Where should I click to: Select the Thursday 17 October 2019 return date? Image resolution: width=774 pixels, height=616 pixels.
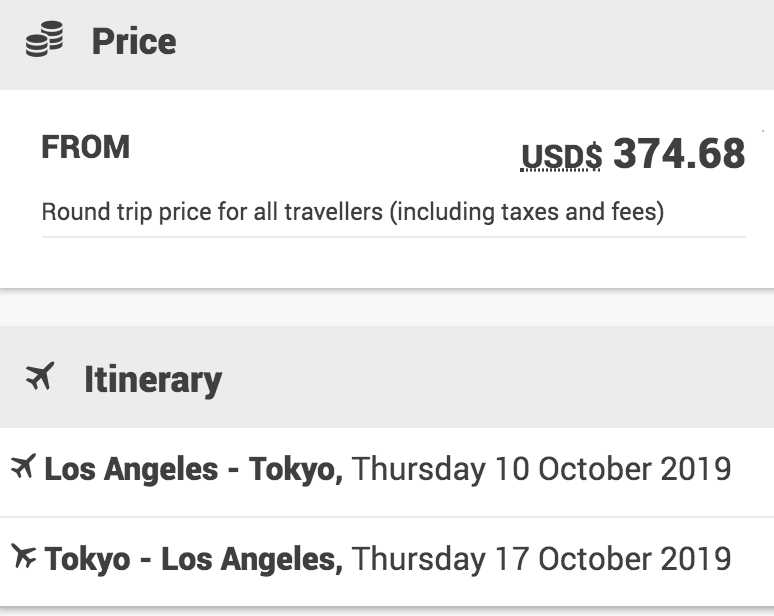point(542,557)
